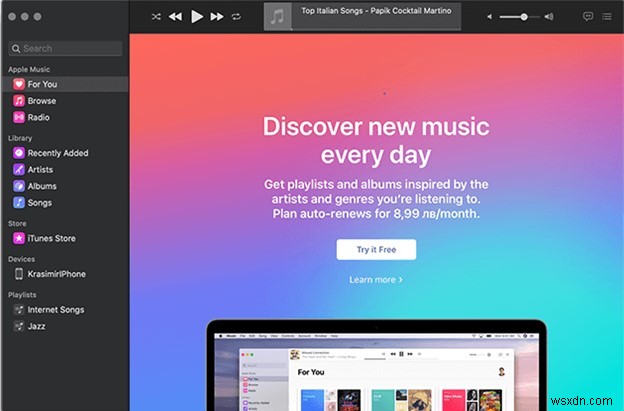Click the low volume speaker icon
This screenshot has height=411, width=624.
pyautogui.click(x=489, y=17)
